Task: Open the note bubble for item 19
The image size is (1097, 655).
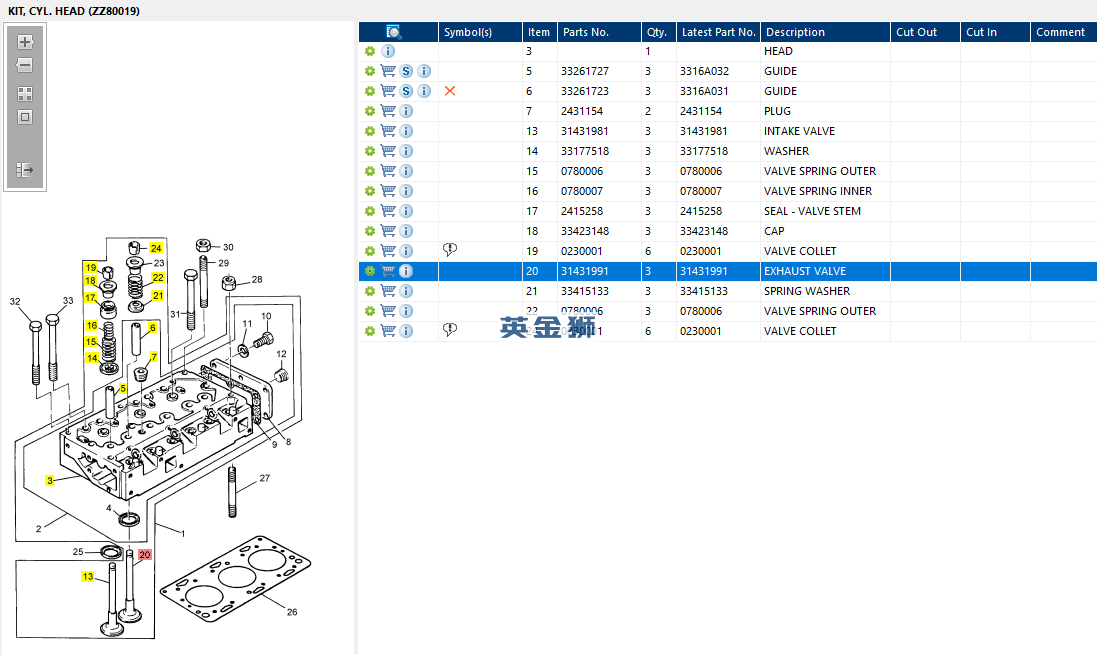Action: click(450, 250)
